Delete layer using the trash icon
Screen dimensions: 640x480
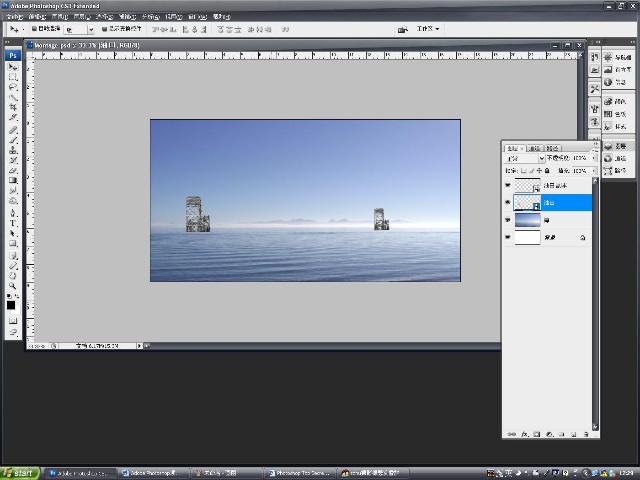click(586, 434)
